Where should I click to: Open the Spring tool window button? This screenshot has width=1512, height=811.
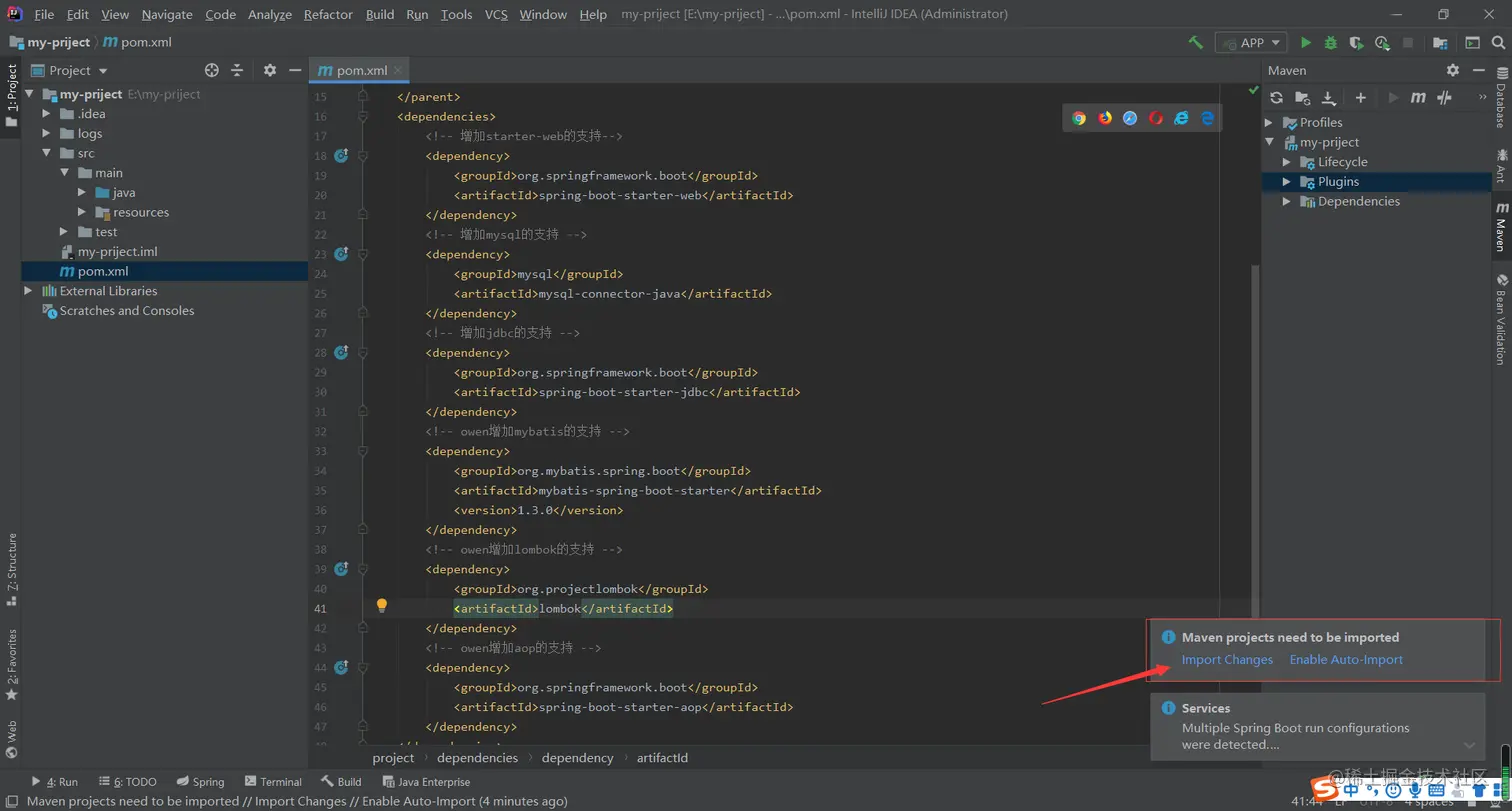point(201,782)
